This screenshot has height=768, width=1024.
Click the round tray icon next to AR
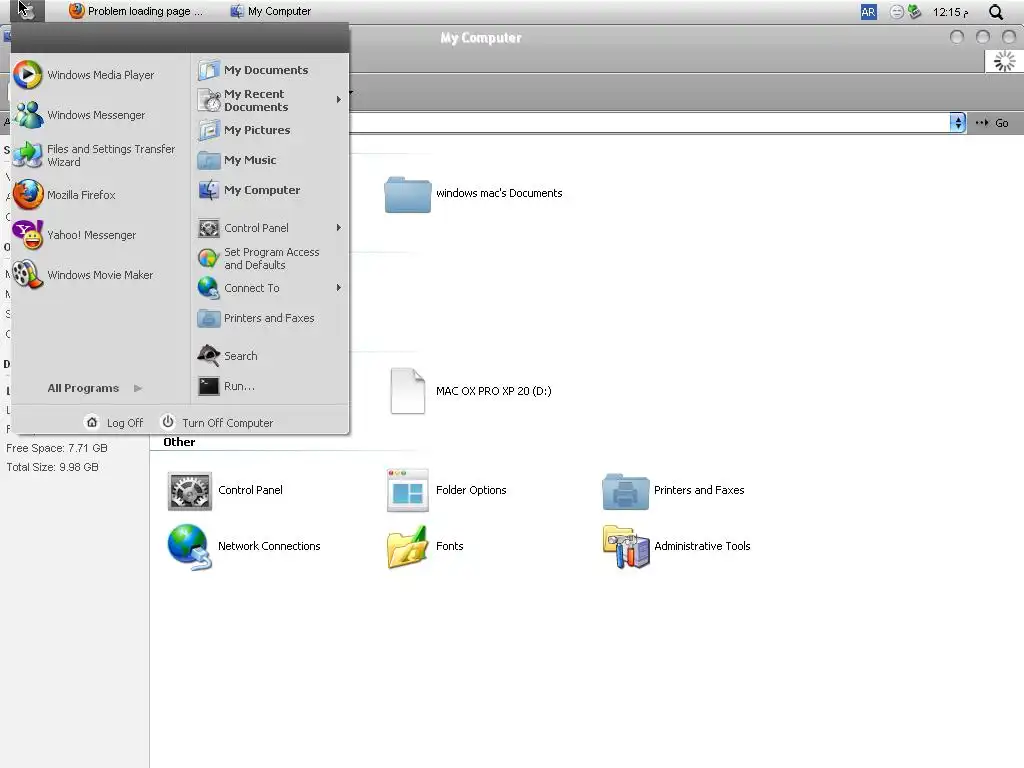click(x=897, y=12)
